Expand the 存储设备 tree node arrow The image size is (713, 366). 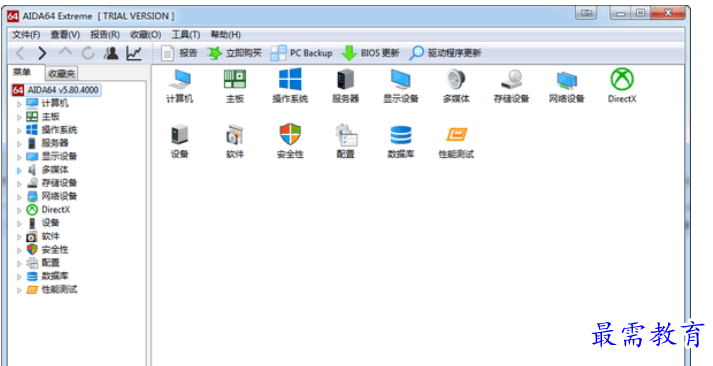(19, 184)
